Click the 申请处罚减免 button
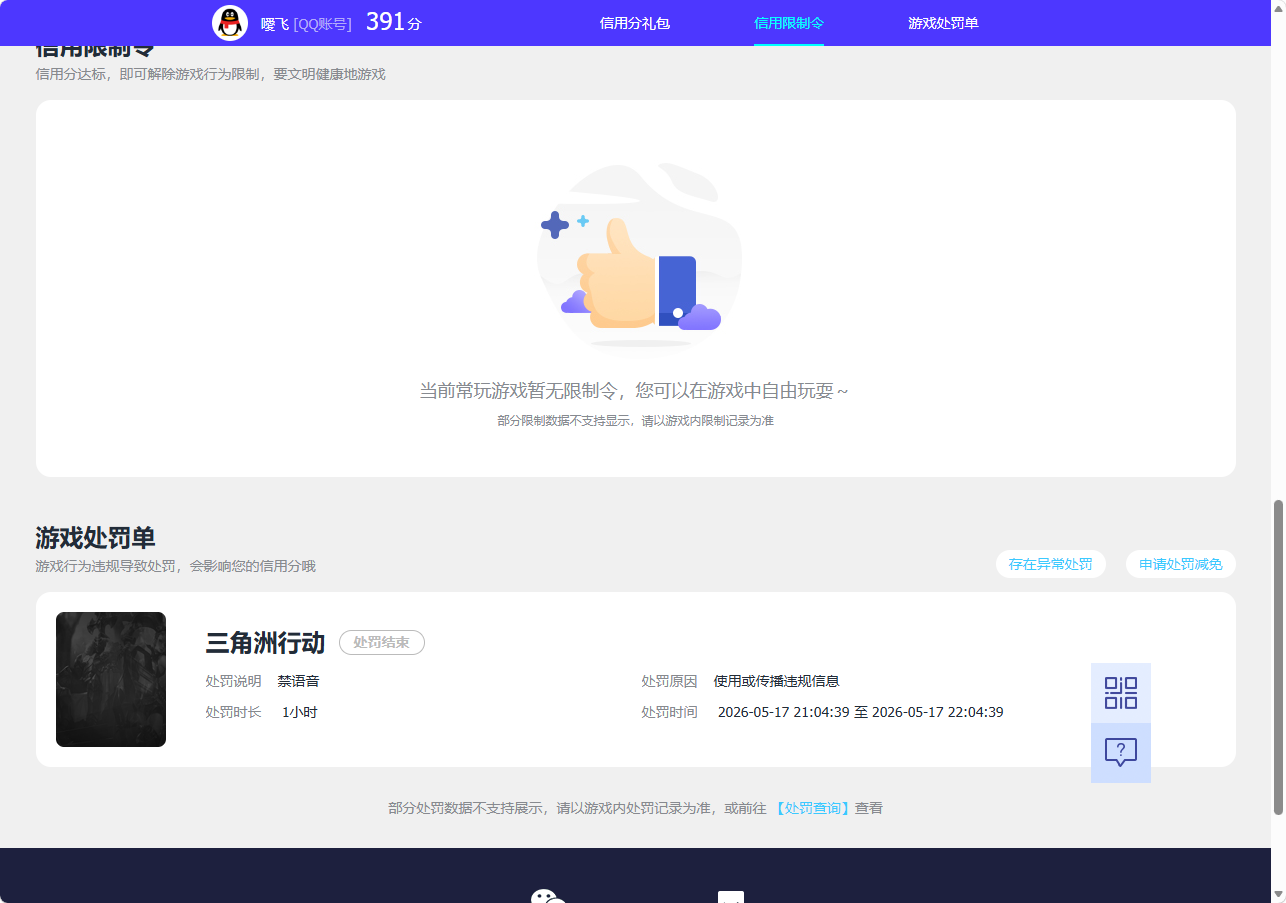 1180,564
